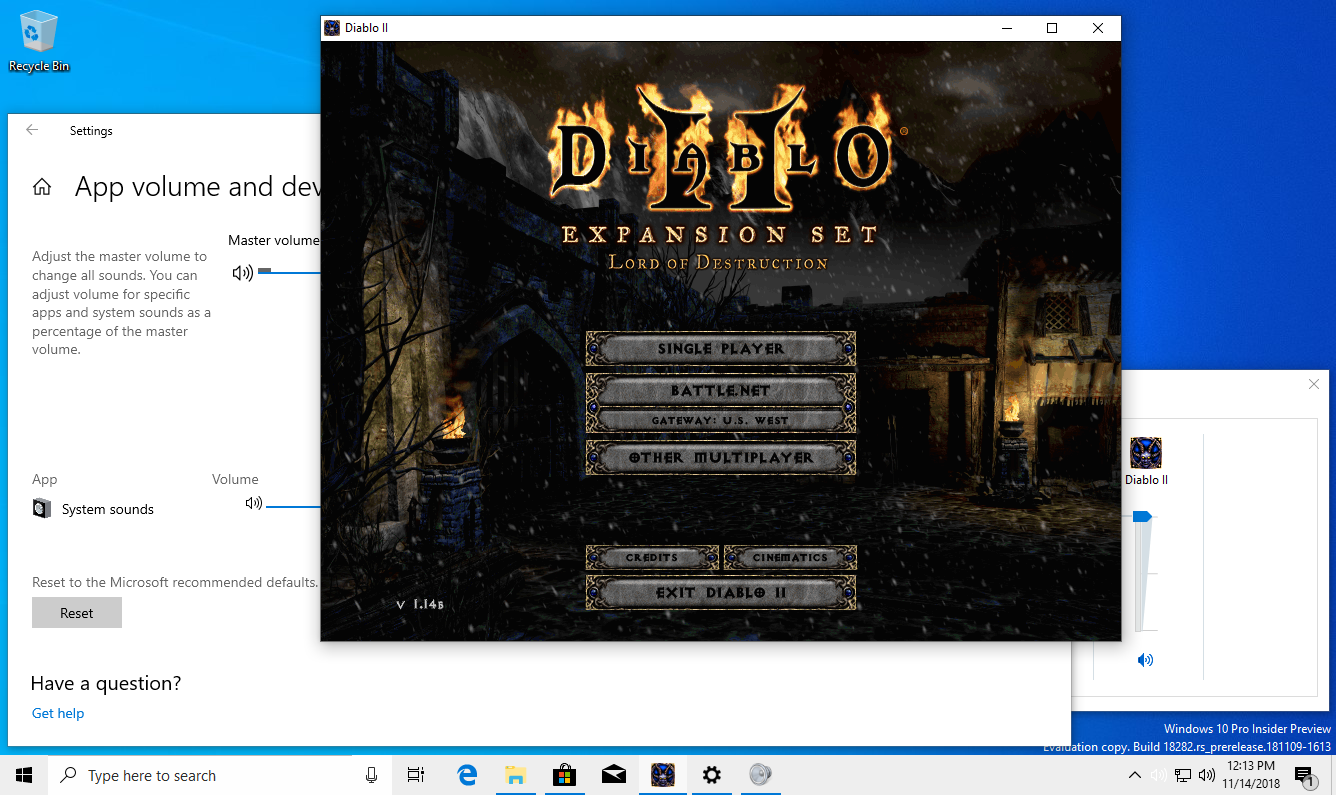1336x795 pixels.
Task: Mute System sounds speaker icon
Action: (x=254, y=504)
